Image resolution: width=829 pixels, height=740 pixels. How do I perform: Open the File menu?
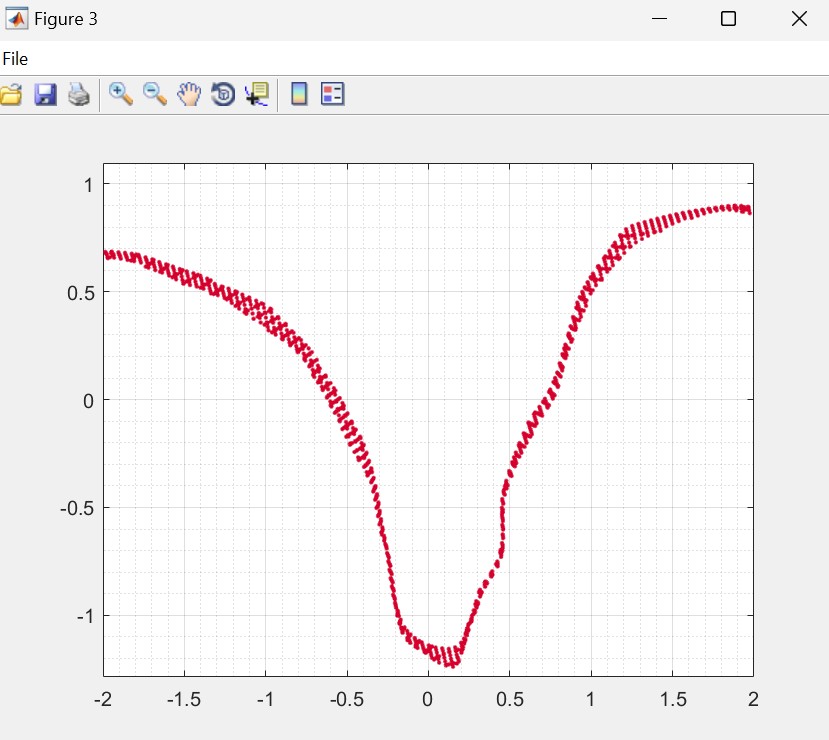pyautogui.click(x=15, y=59)
